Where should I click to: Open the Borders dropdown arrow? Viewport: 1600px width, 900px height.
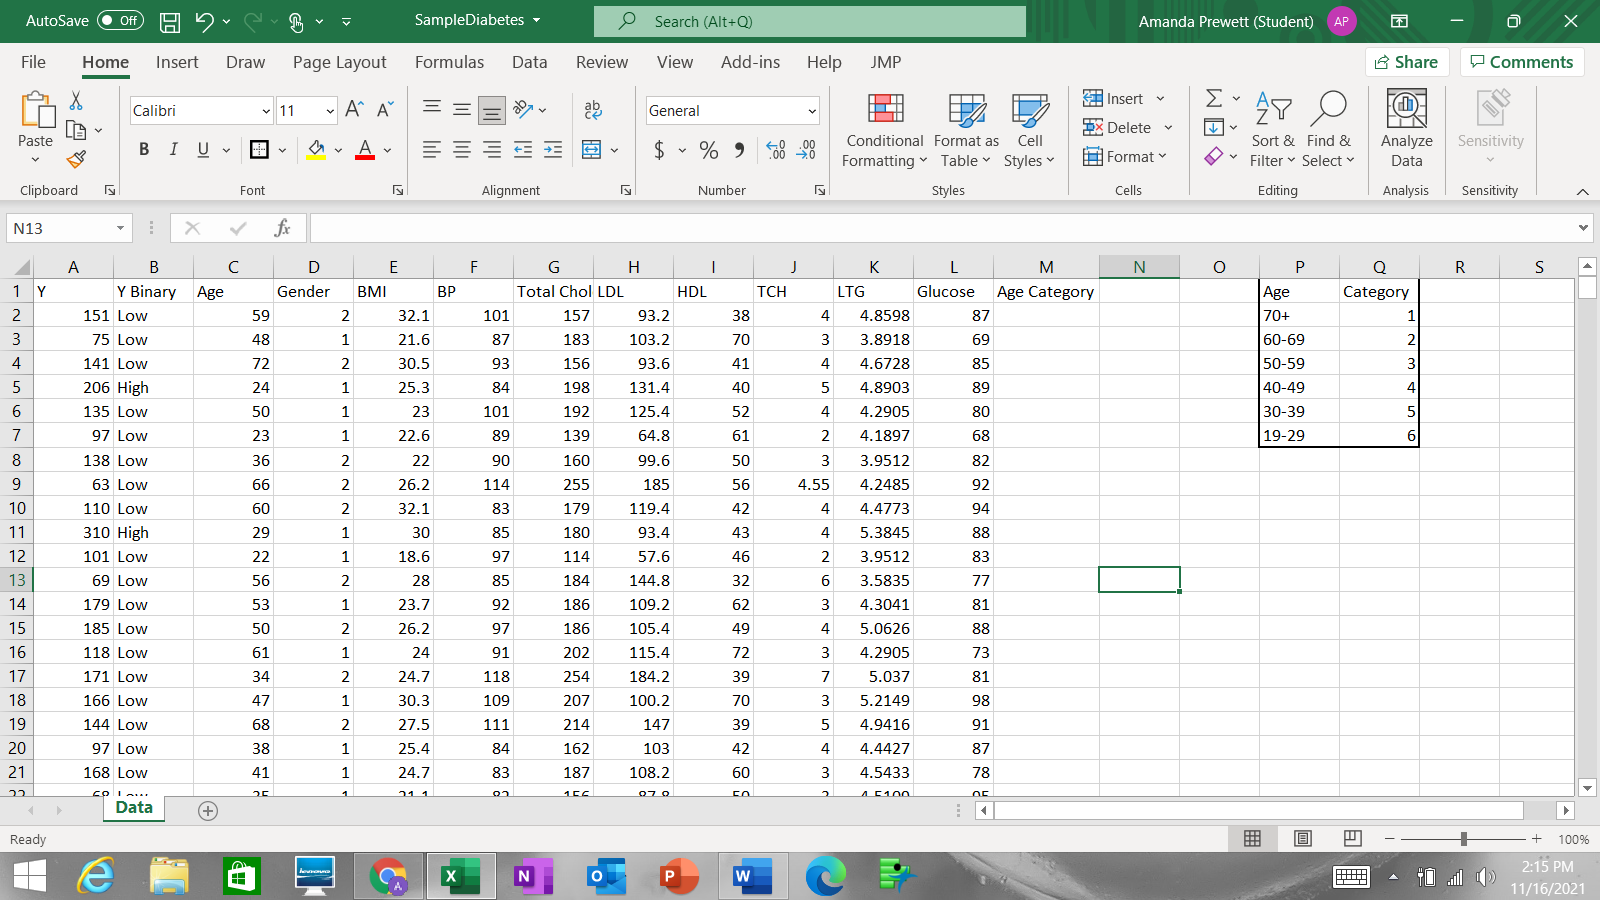[x=283, y=150]
